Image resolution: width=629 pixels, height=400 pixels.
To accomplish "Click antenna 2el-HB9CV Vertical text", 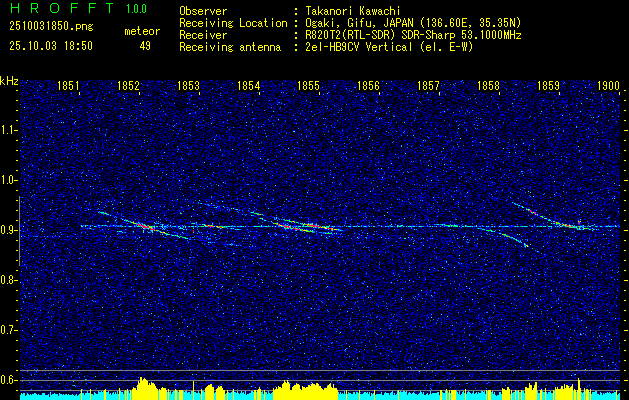I will (x=389, y=47).
